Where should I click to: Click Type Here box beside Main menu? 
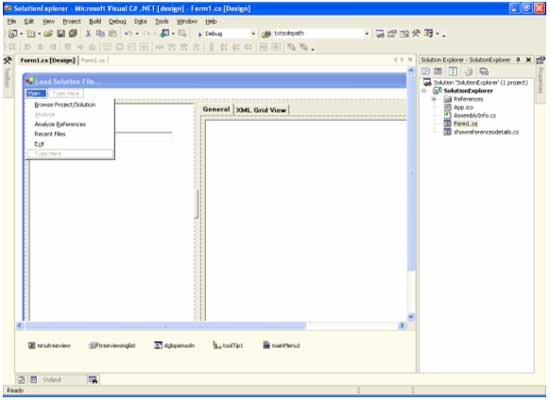coord(66,94)
